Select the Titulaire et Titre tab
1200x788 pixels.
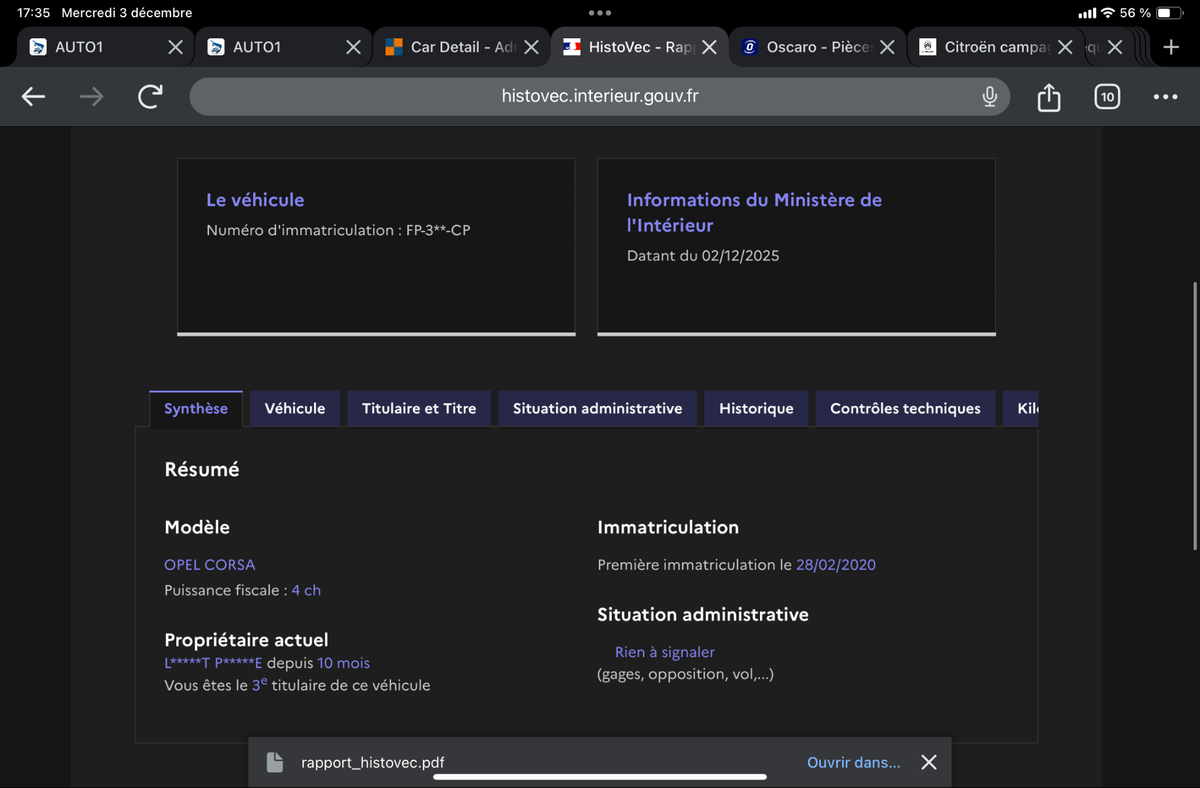click(419, 408)
